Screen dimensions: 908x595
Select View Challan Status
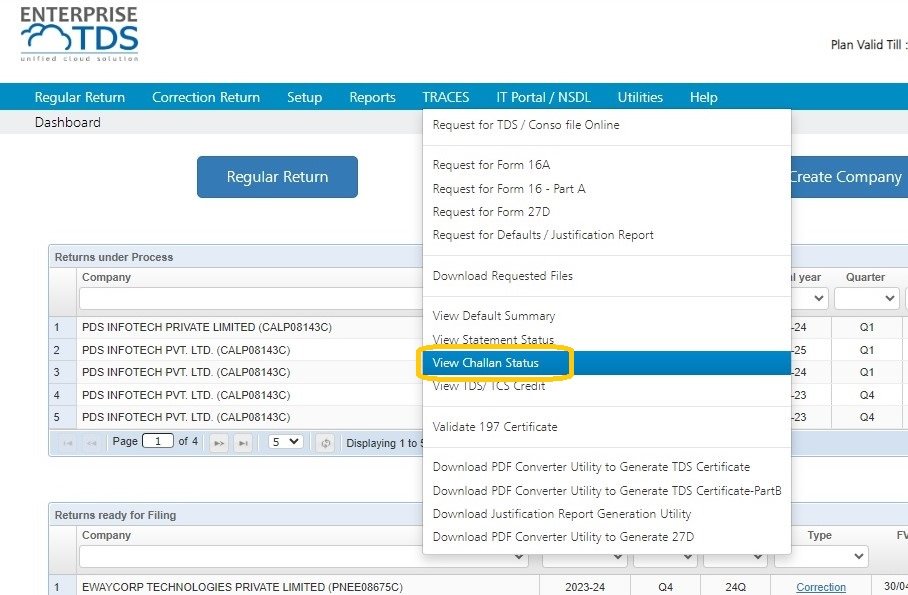(x=607, y=363)
